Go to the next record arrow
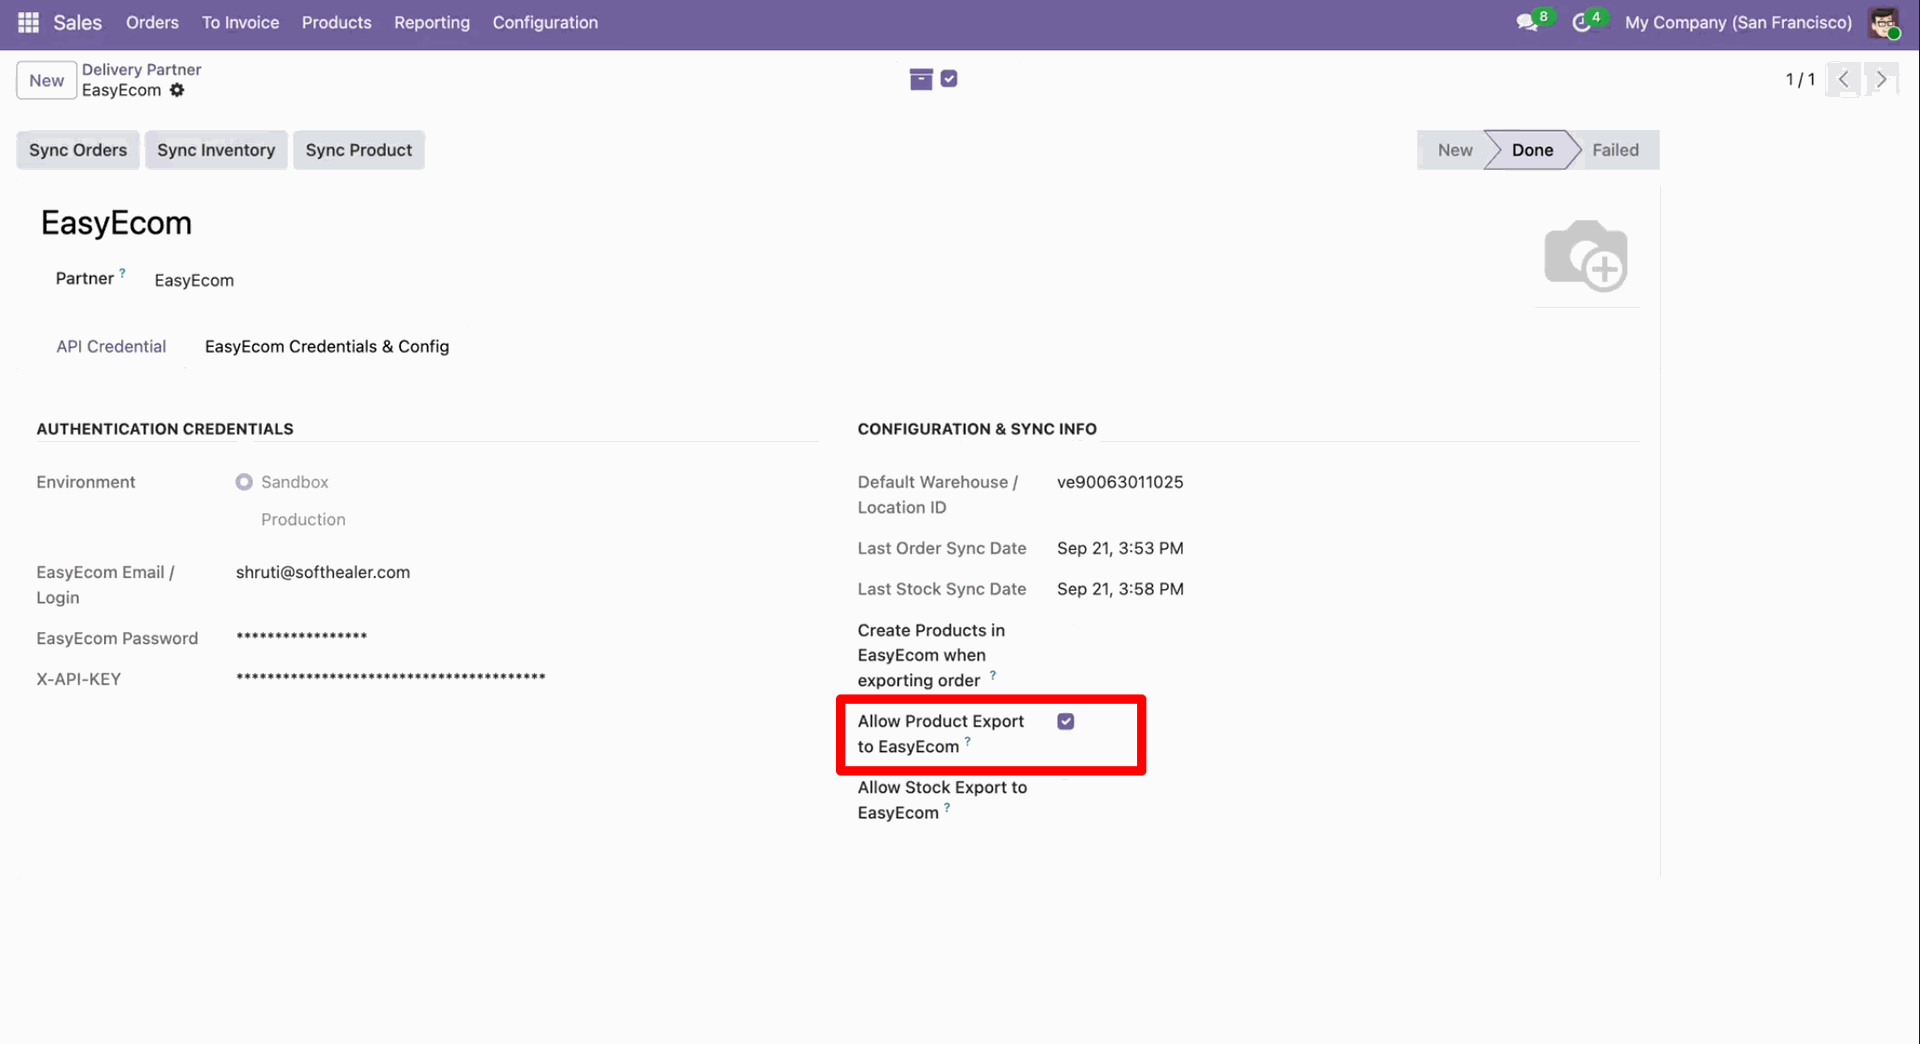 coord(1881,79)
